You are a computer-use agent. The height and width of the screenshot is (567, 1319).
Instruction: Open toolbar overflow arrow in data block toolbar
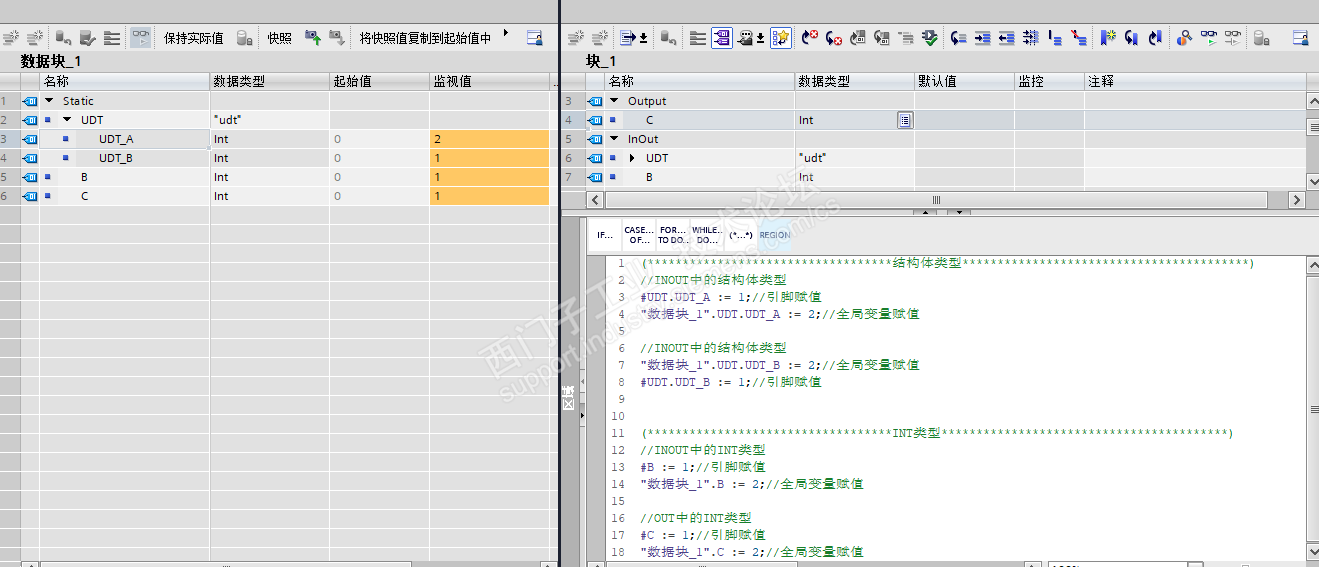click(x=505, y=33)
